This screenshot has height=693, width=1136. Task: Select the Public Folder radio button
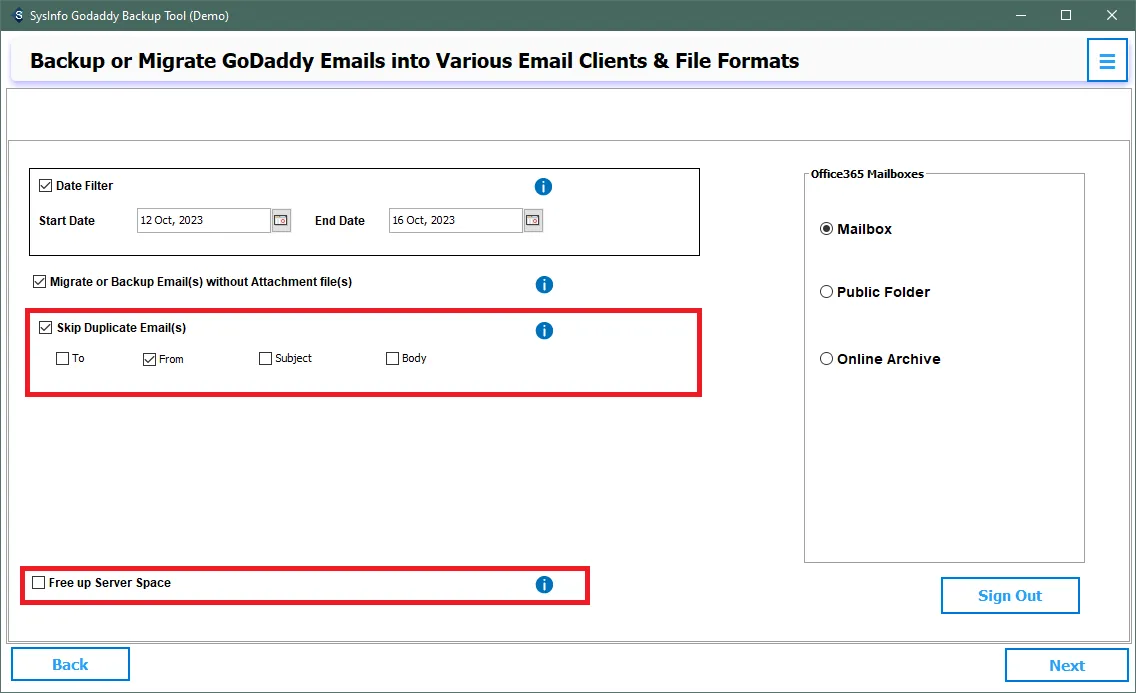(x=826, y=292)
